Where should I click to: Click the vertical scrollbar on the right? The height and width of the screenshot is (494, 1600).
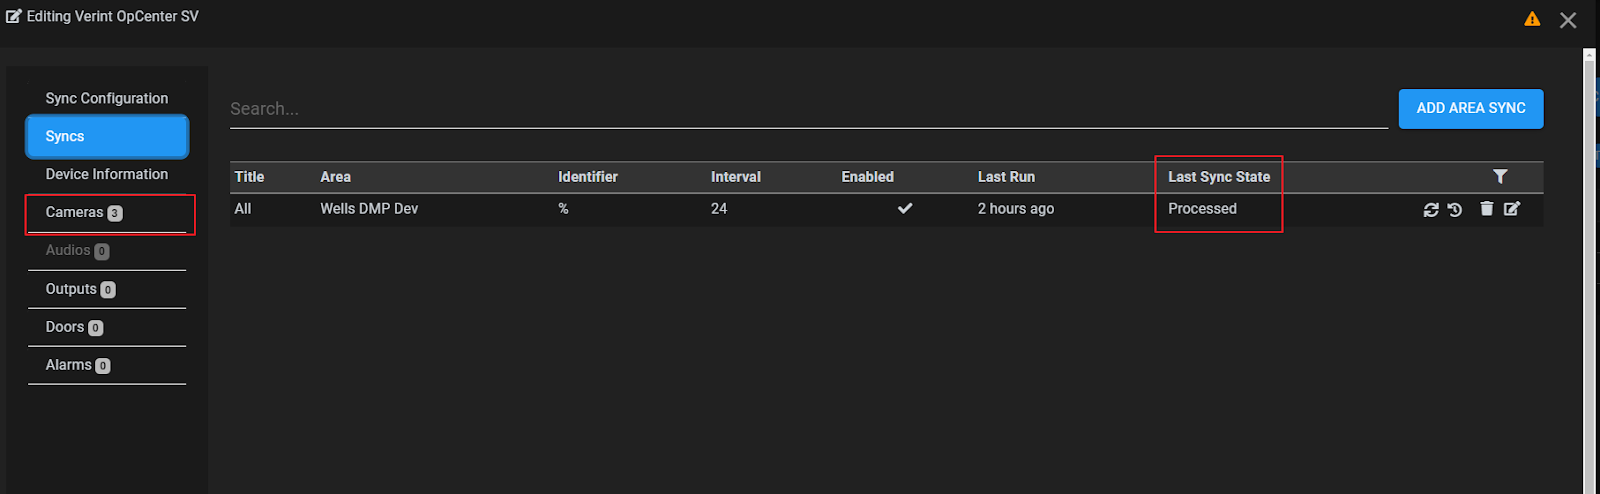click(x=1589, y=270)
